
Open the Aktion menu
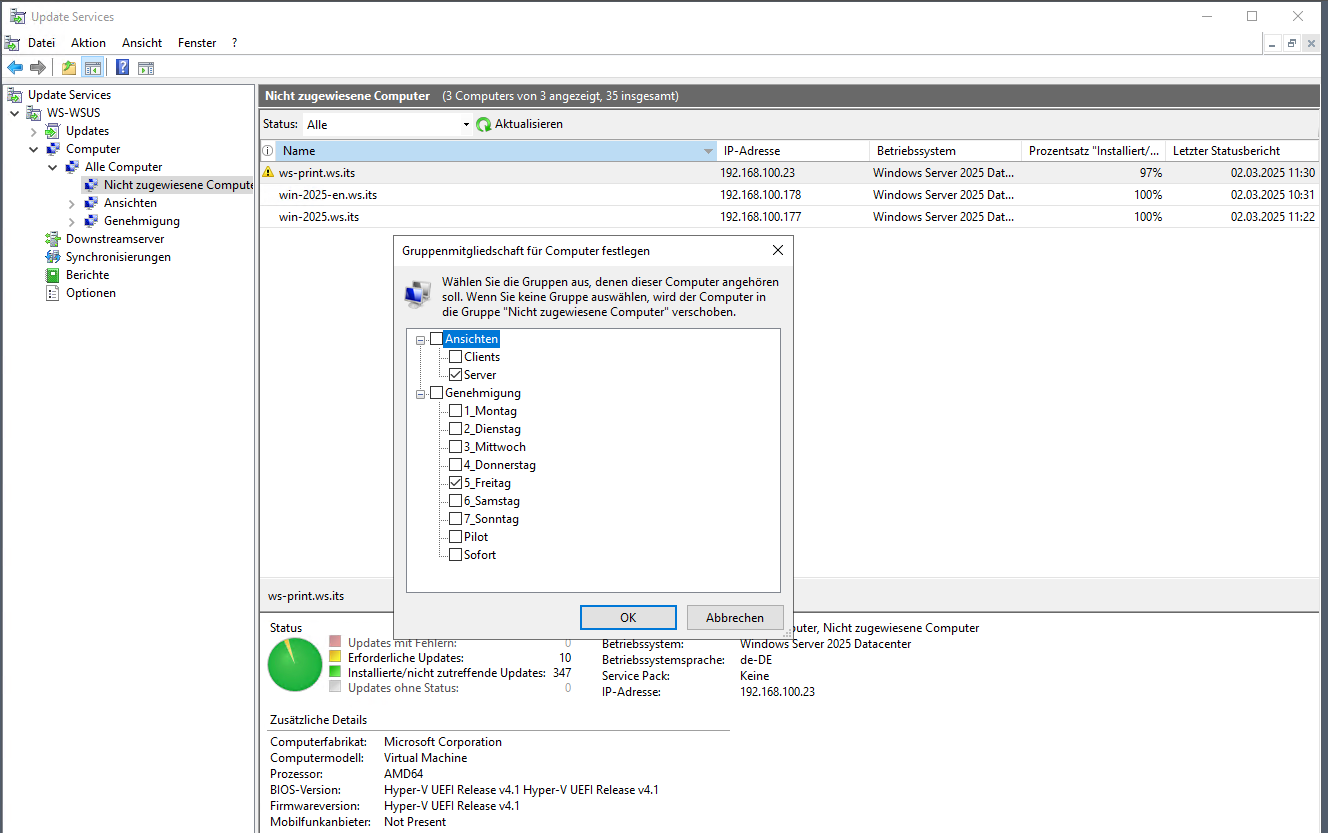pos(88,43)
